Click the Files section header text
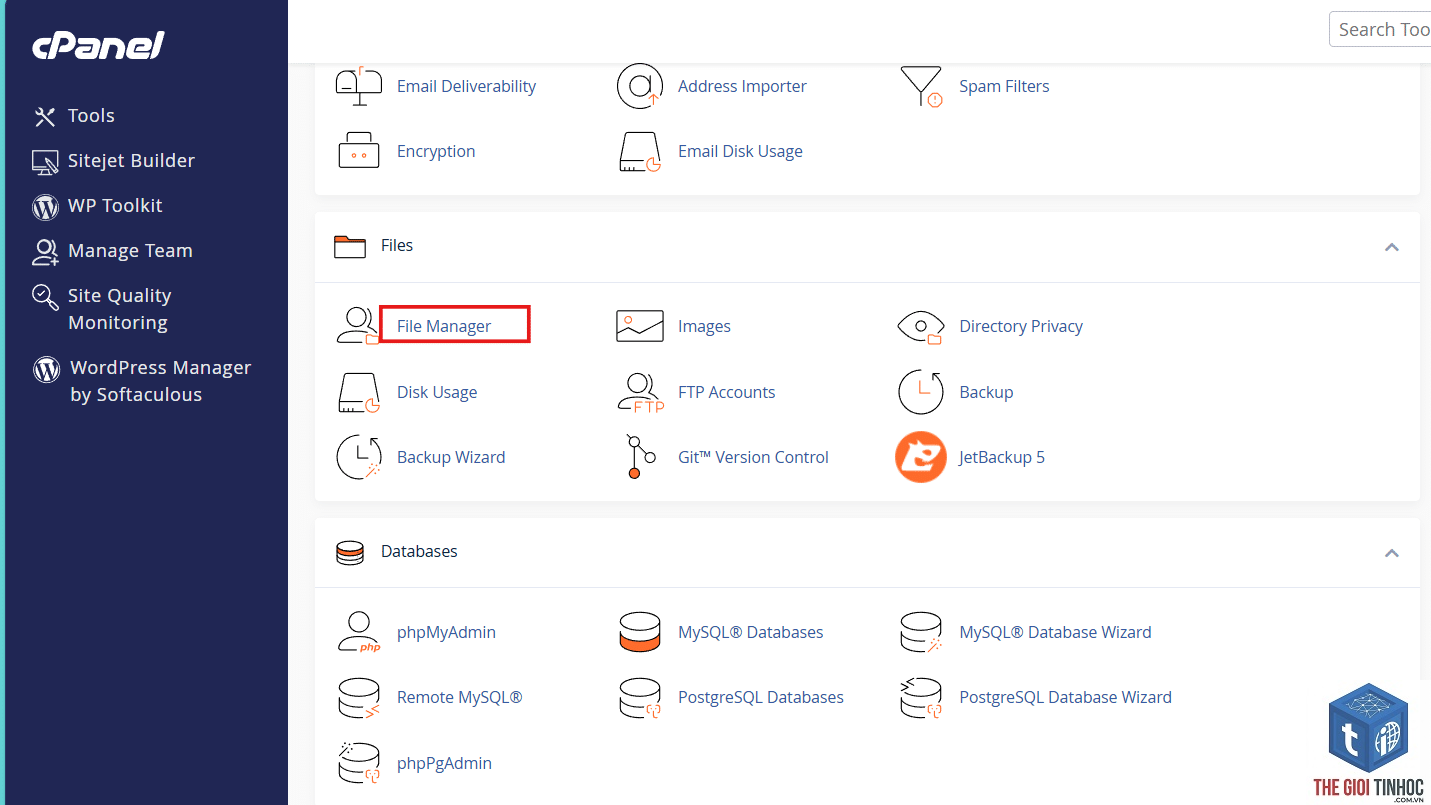The image size is (1431, 805). click(x=397, y=245)
